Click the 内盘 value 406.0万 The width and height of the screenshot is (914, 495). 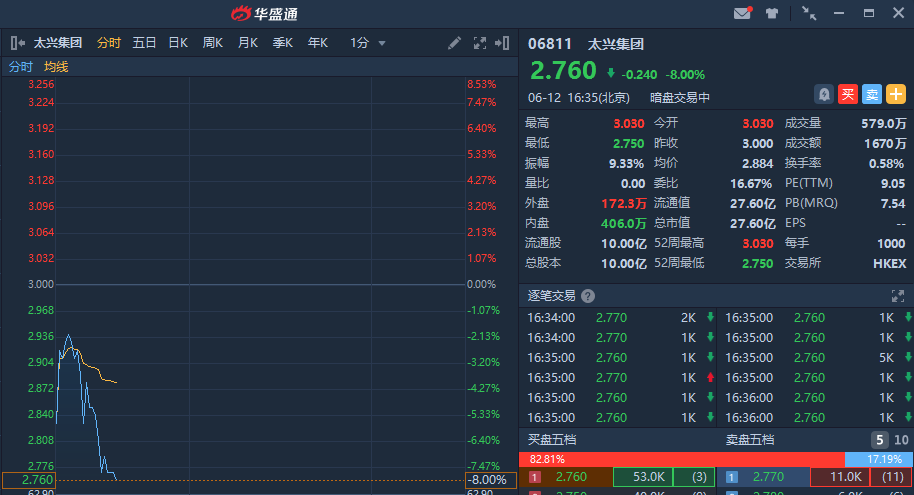tap(624, 223)
